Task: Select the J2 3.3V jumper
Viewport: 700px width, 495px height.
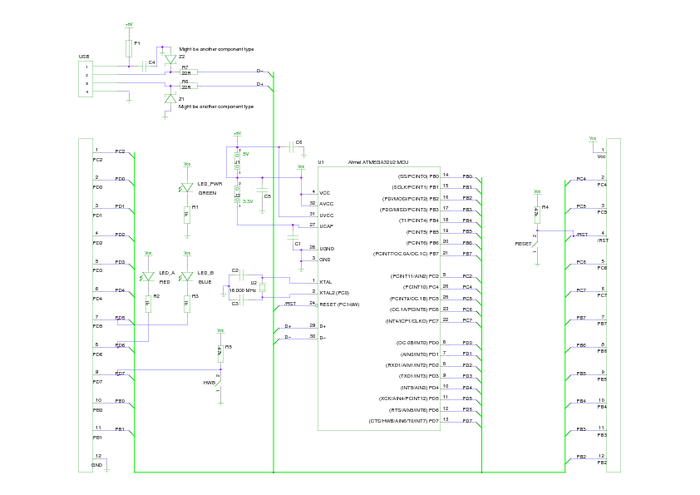Action: point(237,192)
